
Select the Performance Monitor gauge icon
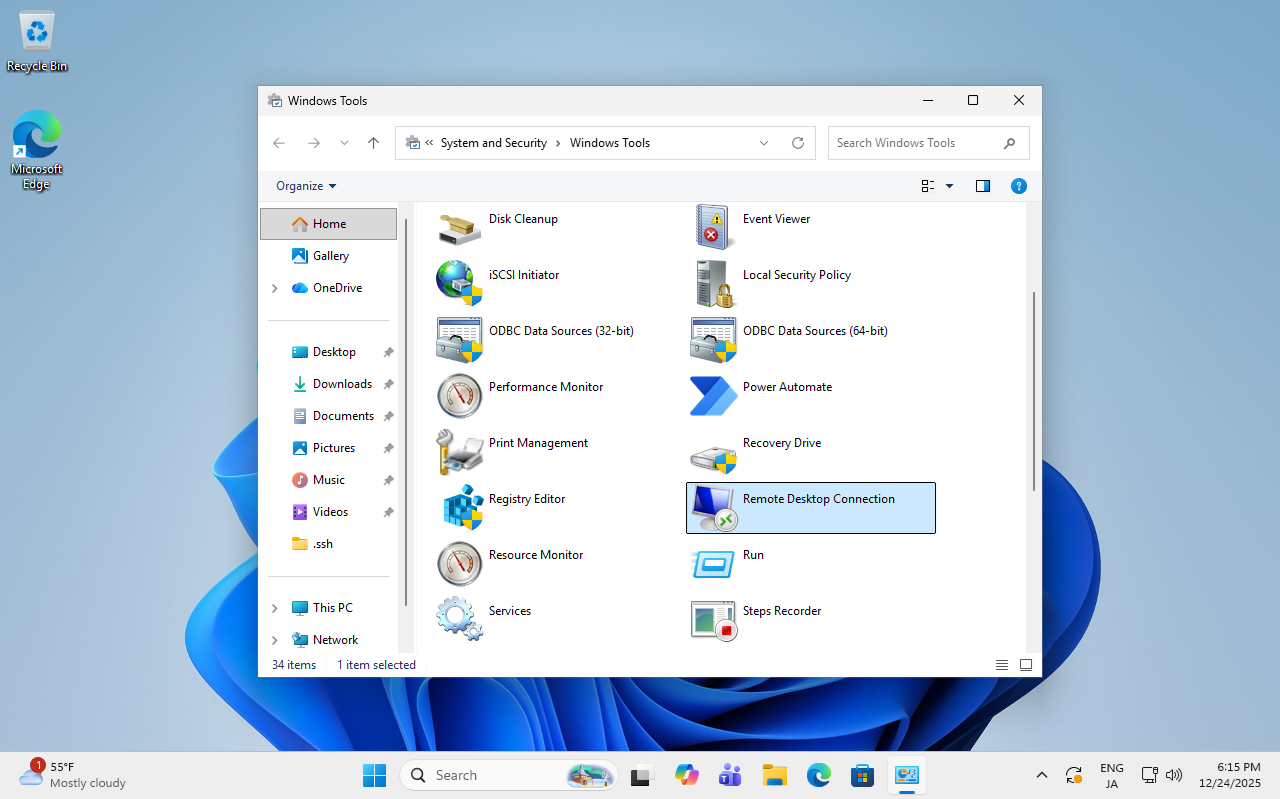(460, 395)
